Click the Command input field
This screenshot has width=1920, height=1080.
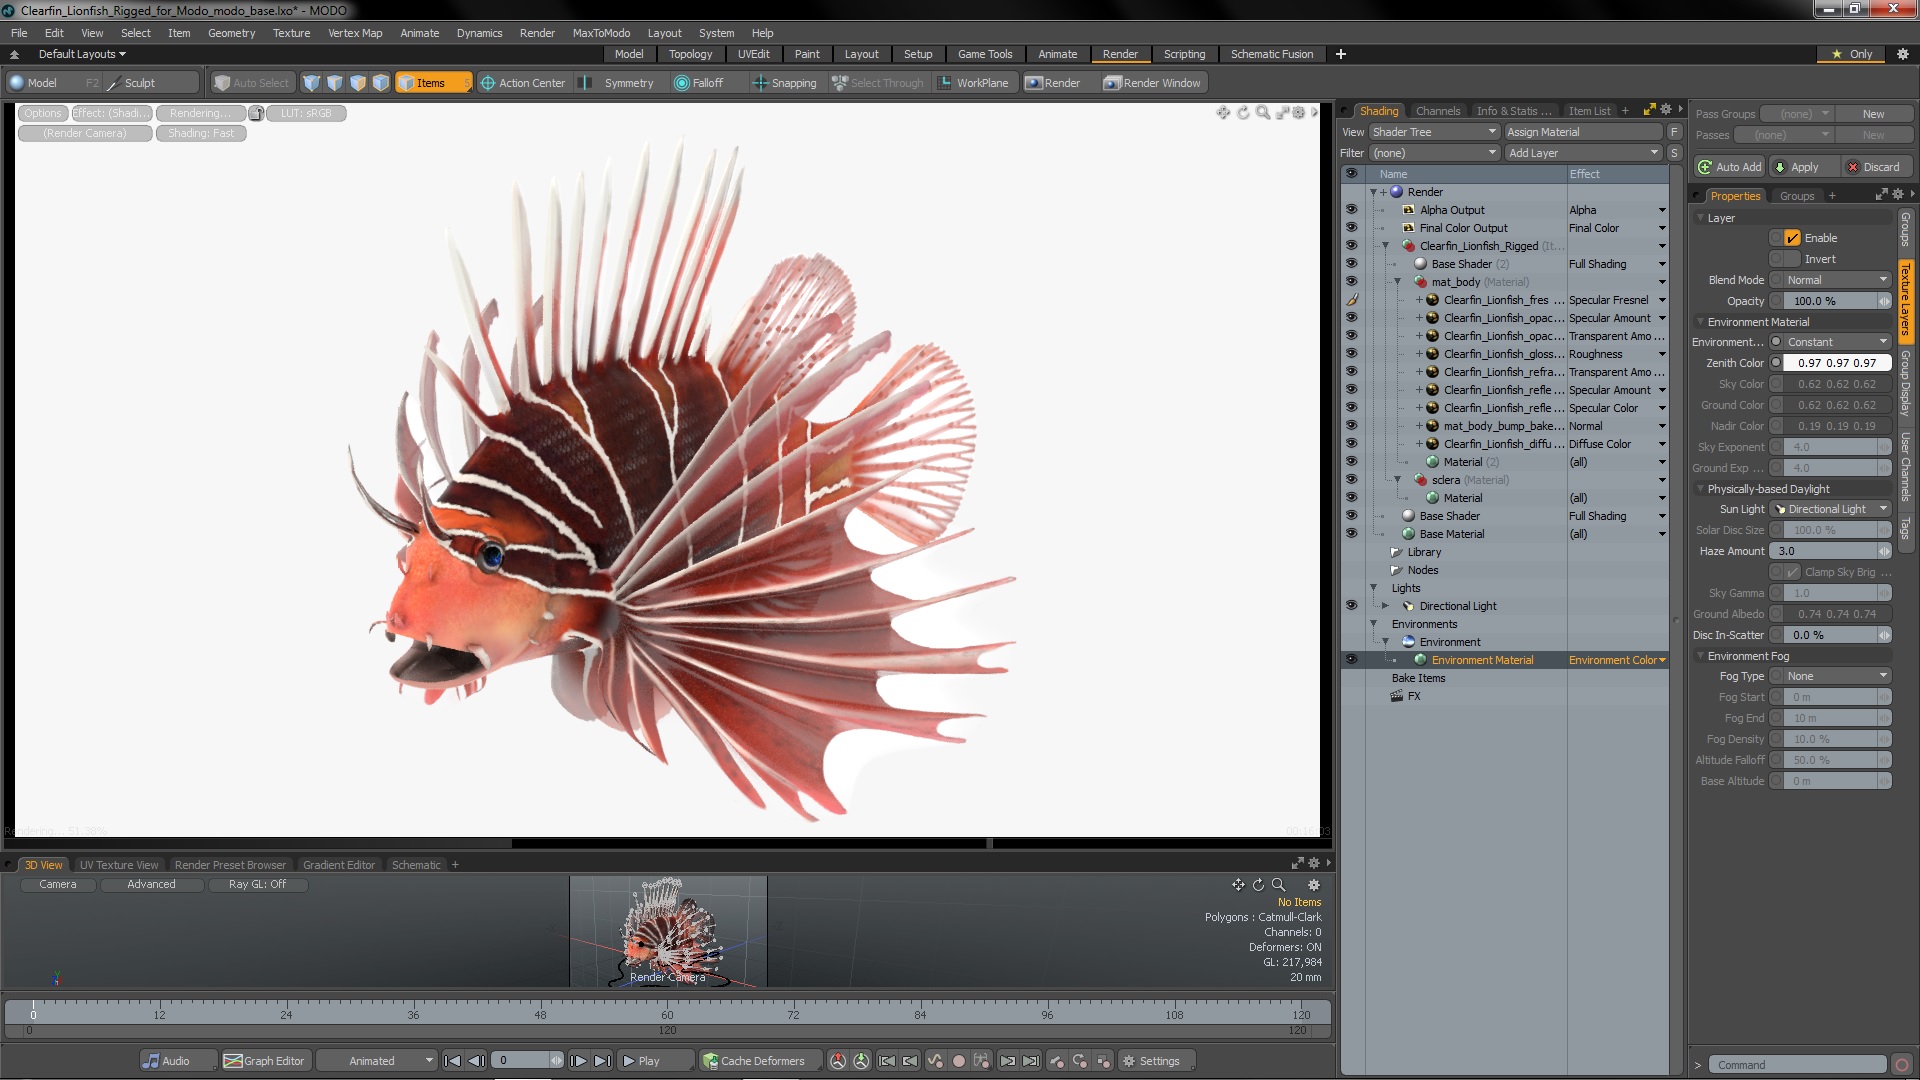[x=1796, y=1065]
